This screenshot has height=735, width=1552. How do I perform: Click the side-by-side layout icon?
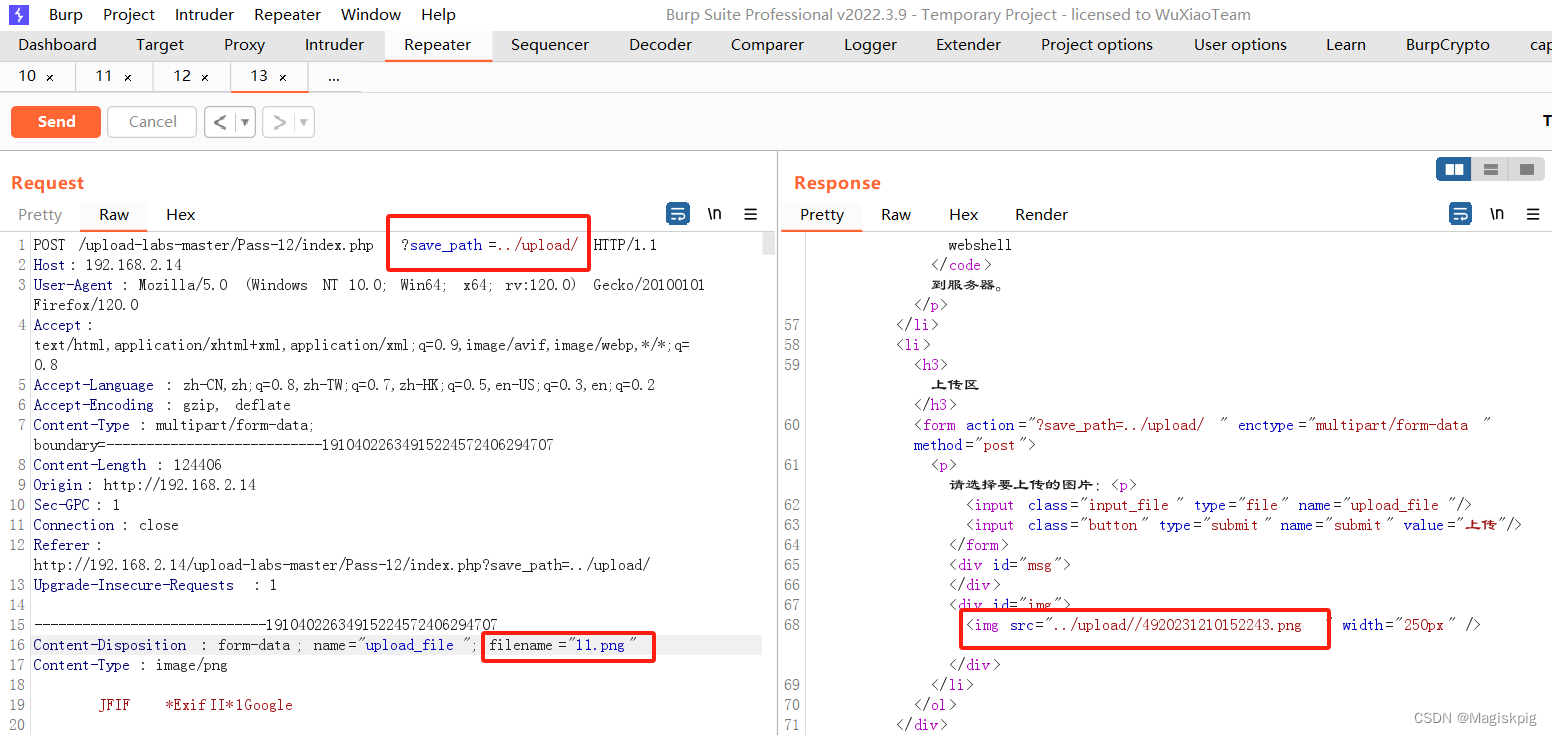tap(1453, 168)
